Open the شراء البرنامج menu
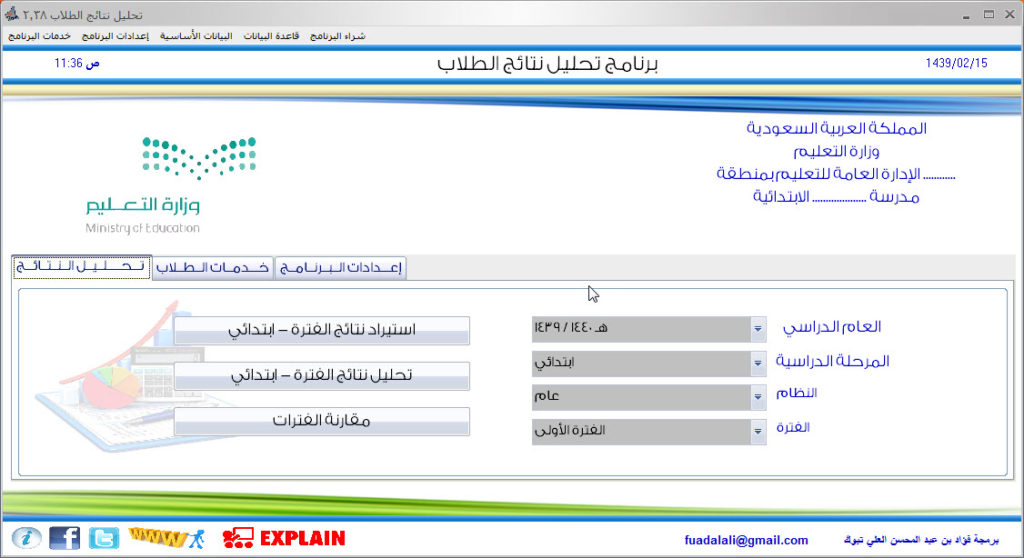 338,36
